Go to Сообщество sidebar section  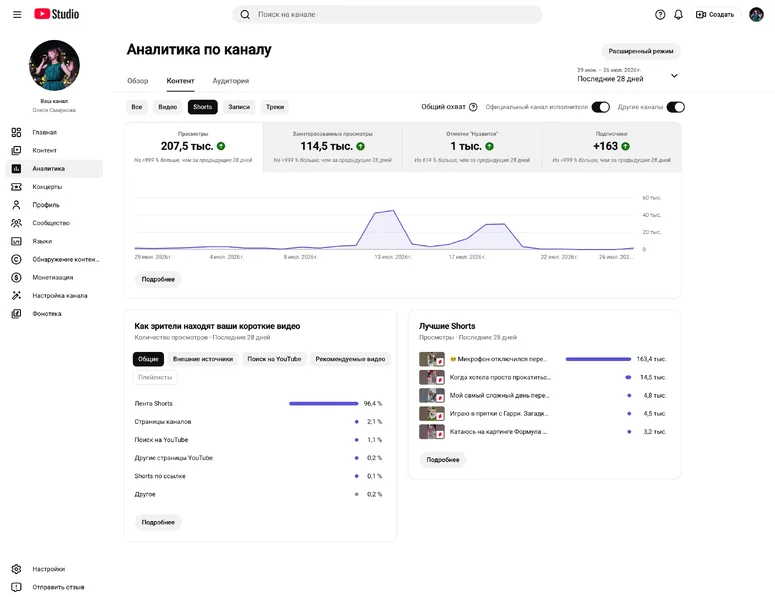tap(51, 223)
